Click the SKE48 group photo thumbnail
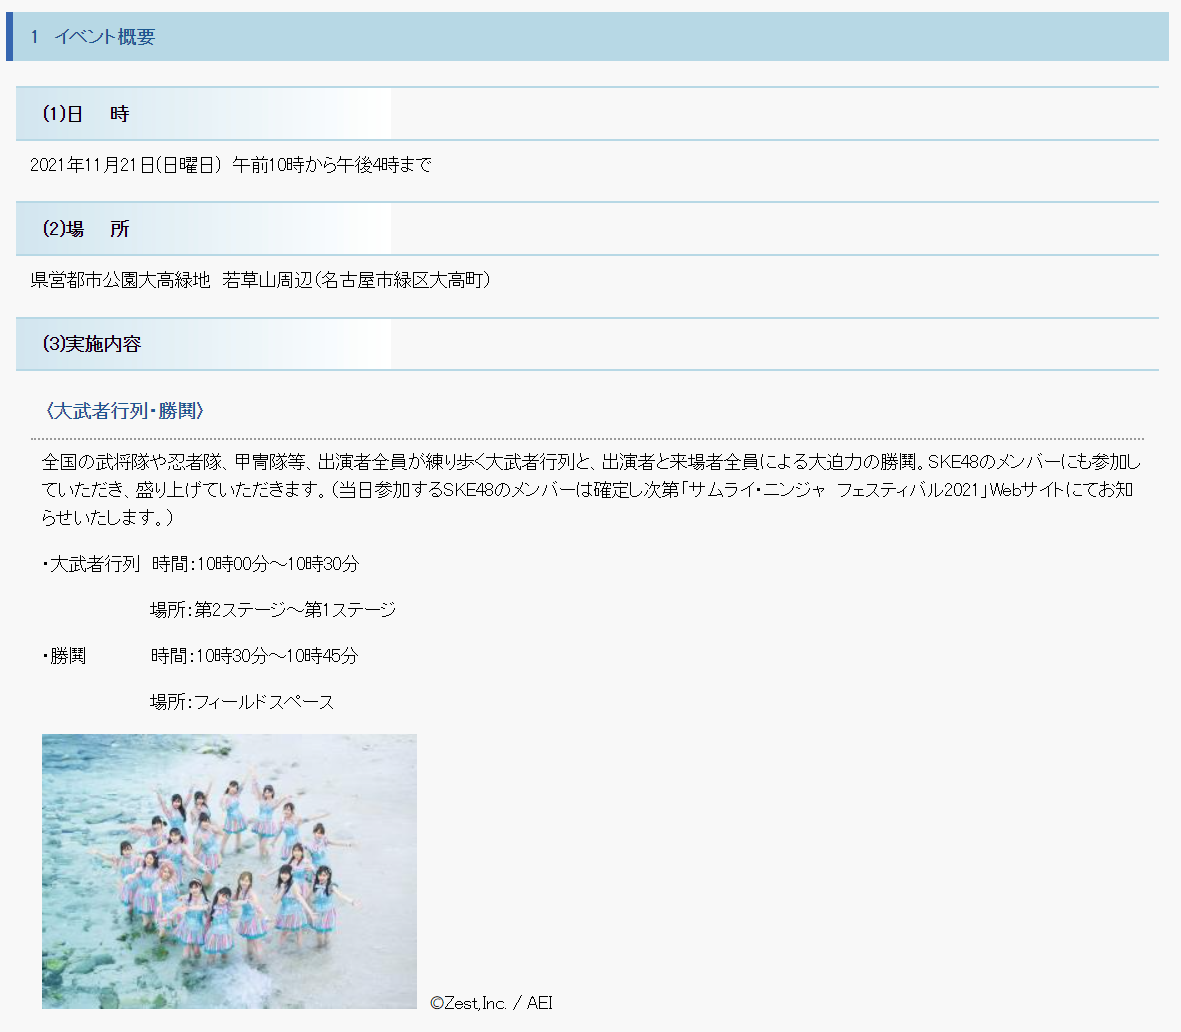 229,871
